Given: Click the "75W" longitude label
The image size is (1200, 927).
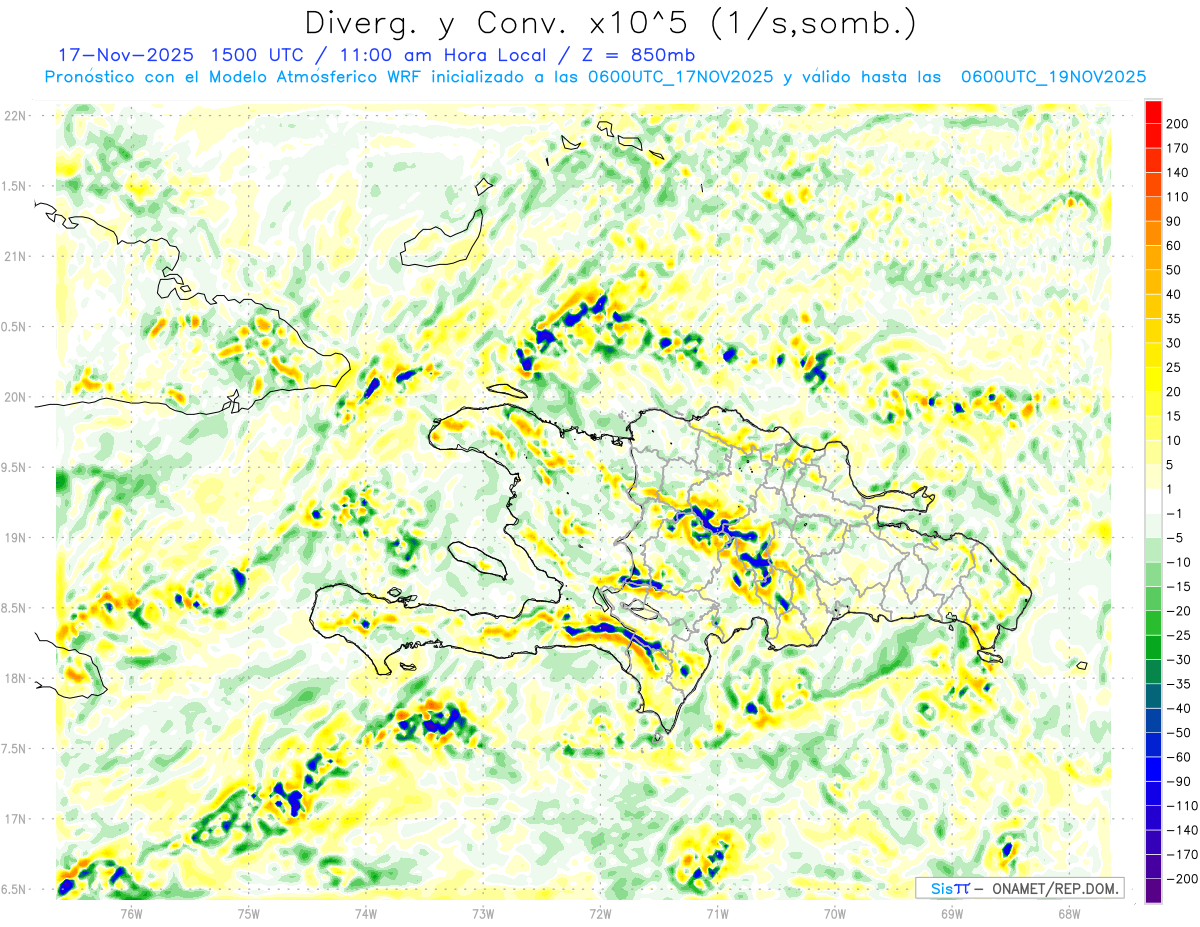Looking at the screenshot, I should pos(249,912).
